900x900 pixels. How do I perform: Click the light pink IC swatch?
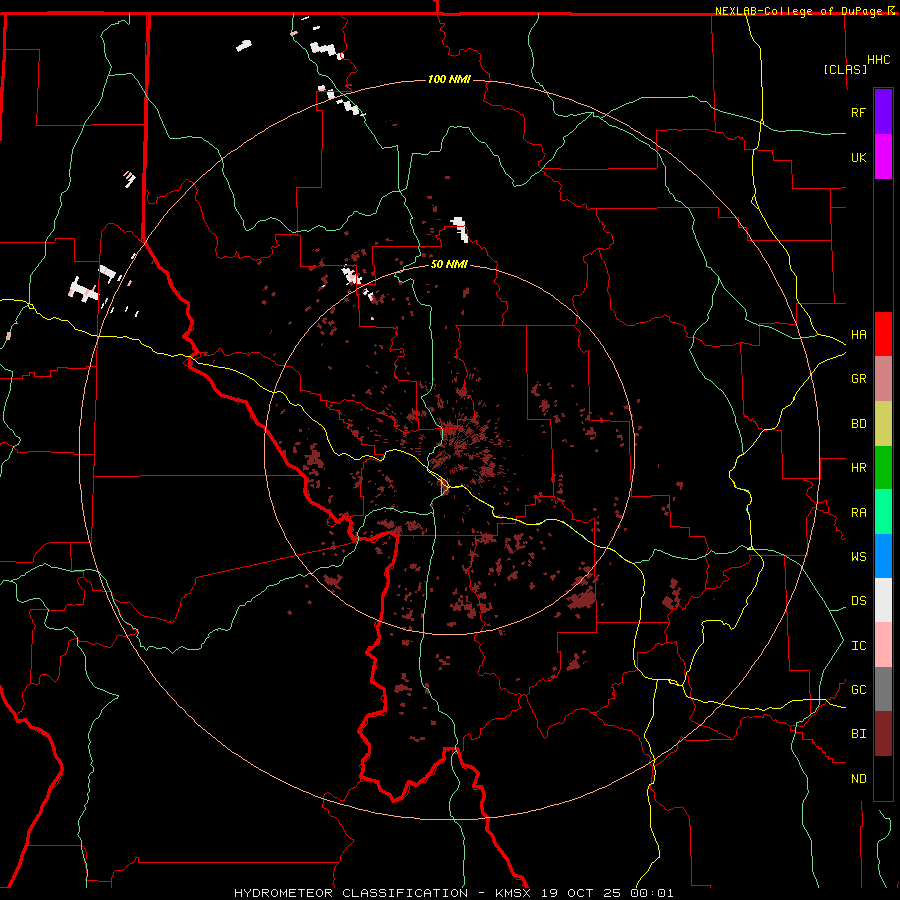tap(883, 645)
